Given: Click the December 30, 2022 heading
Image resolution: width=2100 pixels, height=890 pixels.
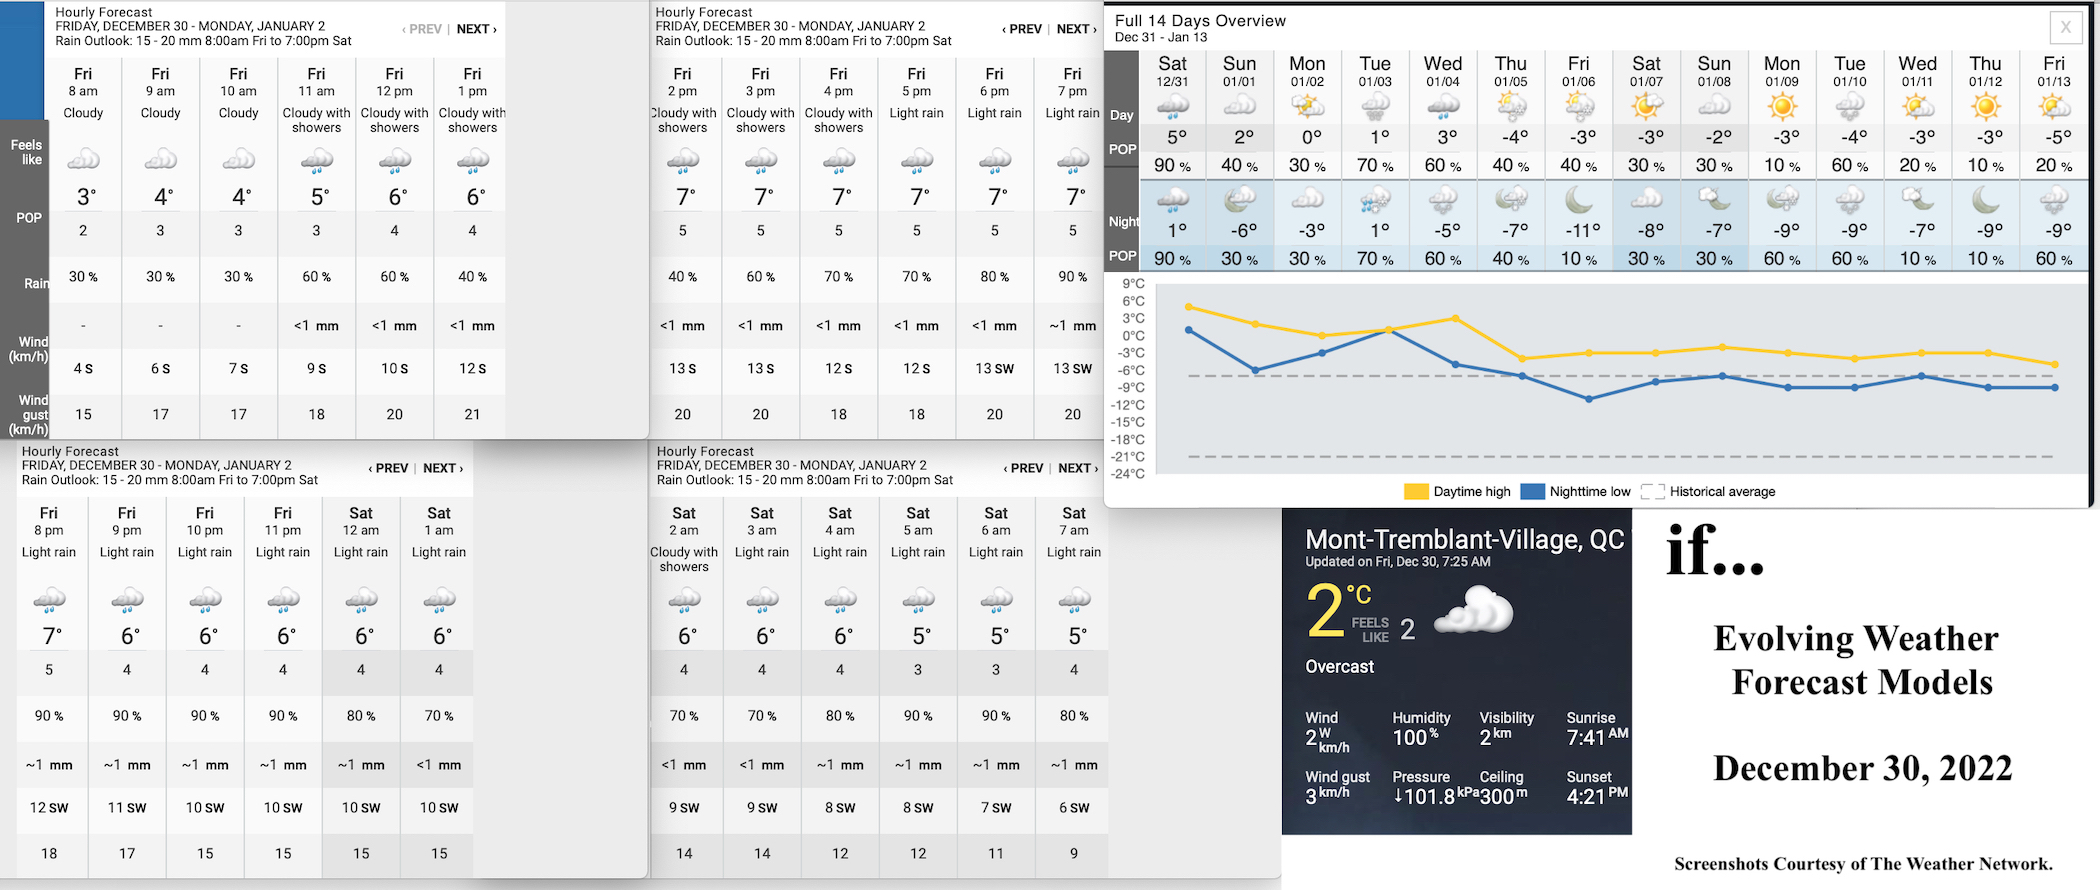Looking at the screenshot, I should 1862,768.
